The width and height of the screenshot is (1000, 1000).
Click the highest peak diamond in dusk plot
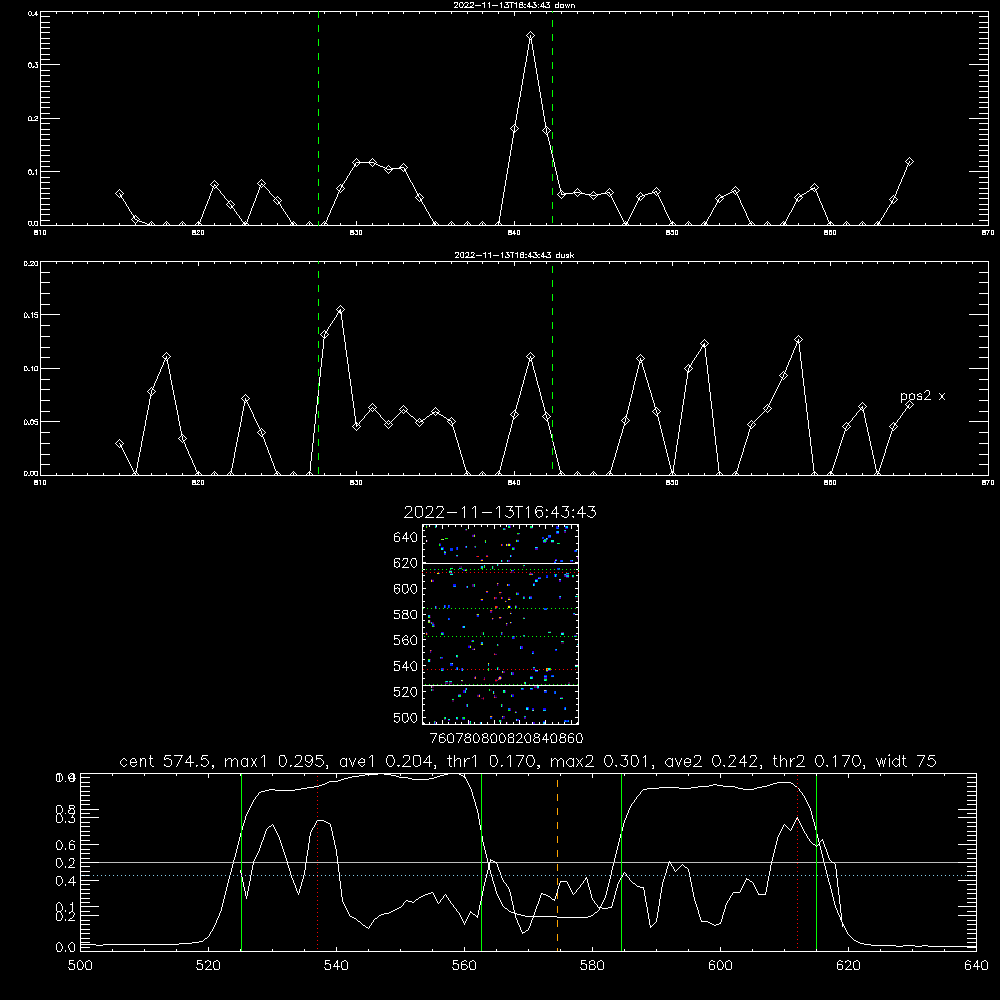tap(341, 310)
